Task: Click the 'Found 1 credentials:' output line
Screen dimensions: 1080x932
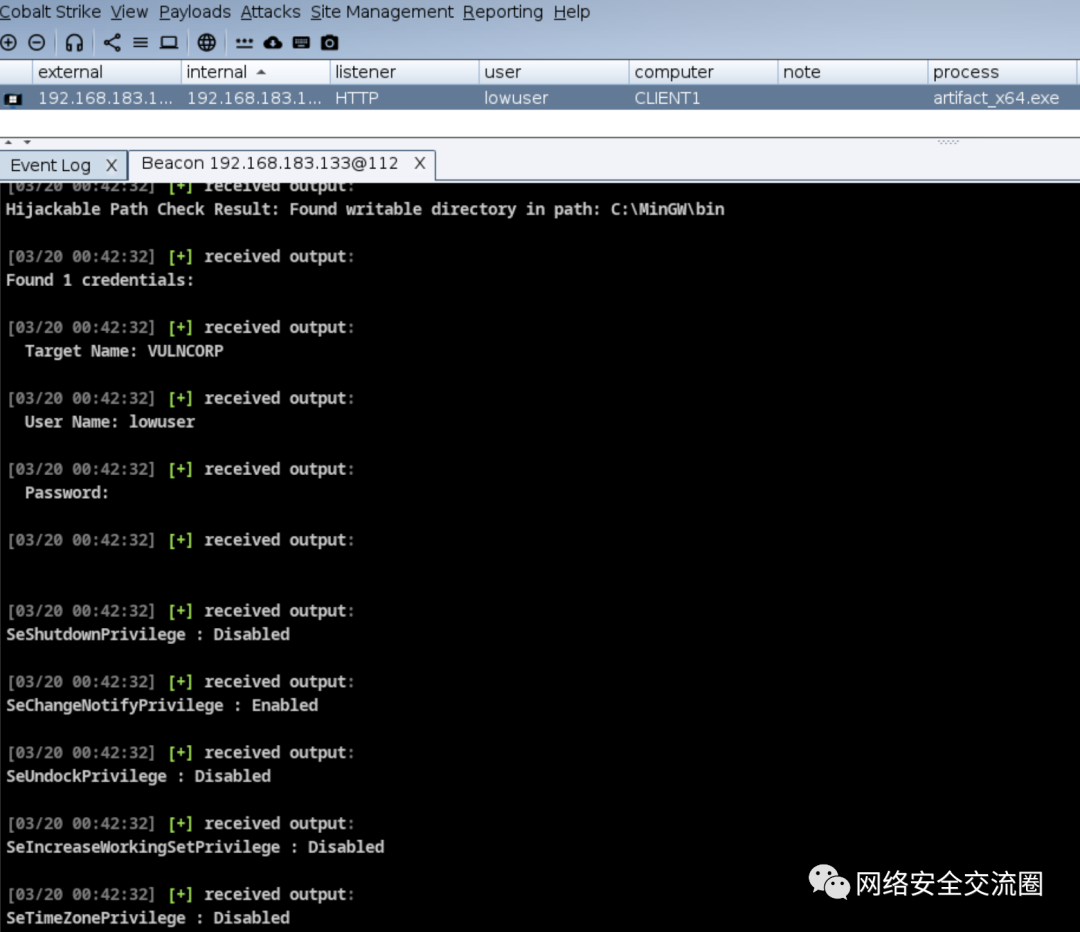Action: tap(100, 280)
